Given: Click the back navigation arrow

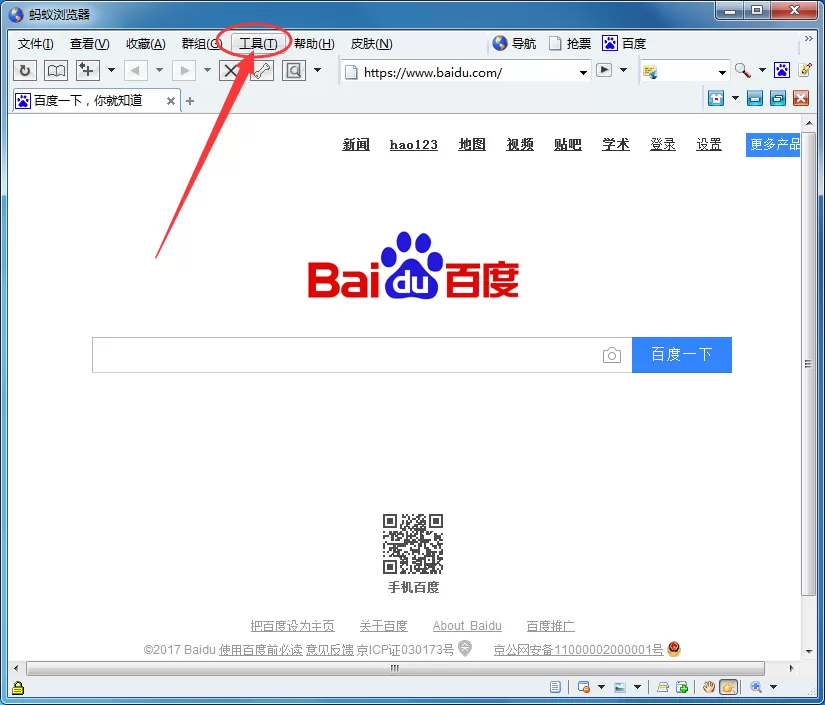Looking at the screenshot, I should (135, 70).
